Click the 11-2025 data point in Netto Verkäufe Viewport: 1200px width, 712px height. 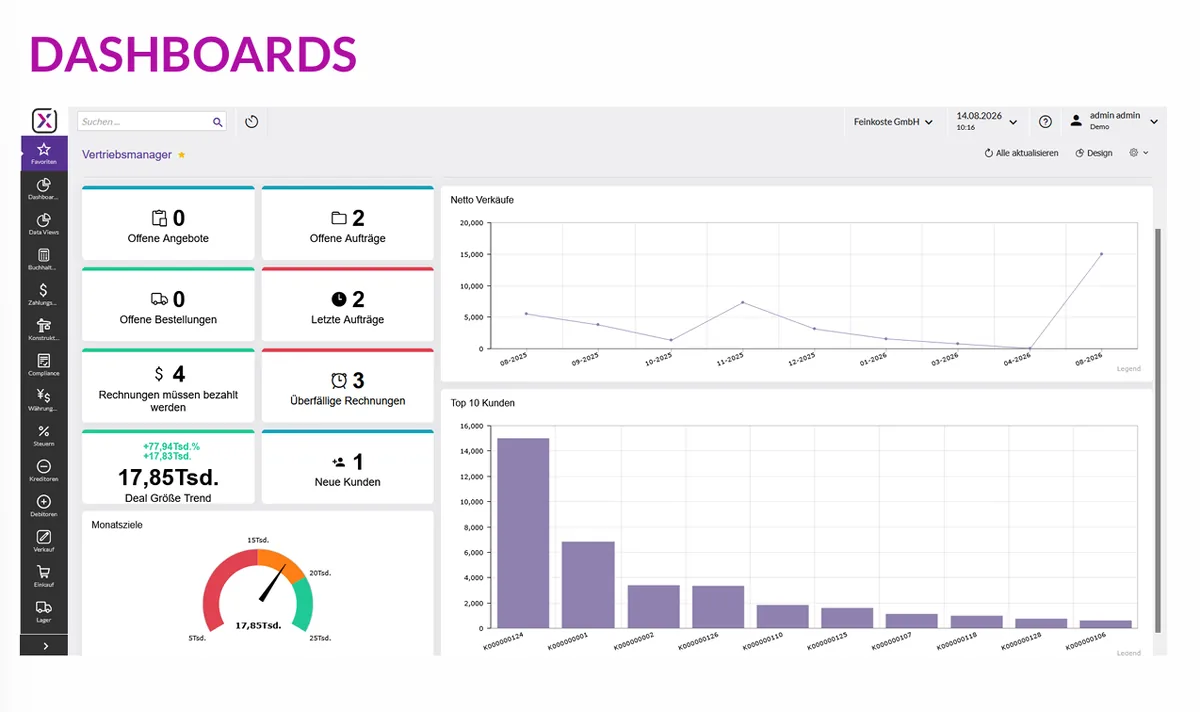[x=742, y=302]
